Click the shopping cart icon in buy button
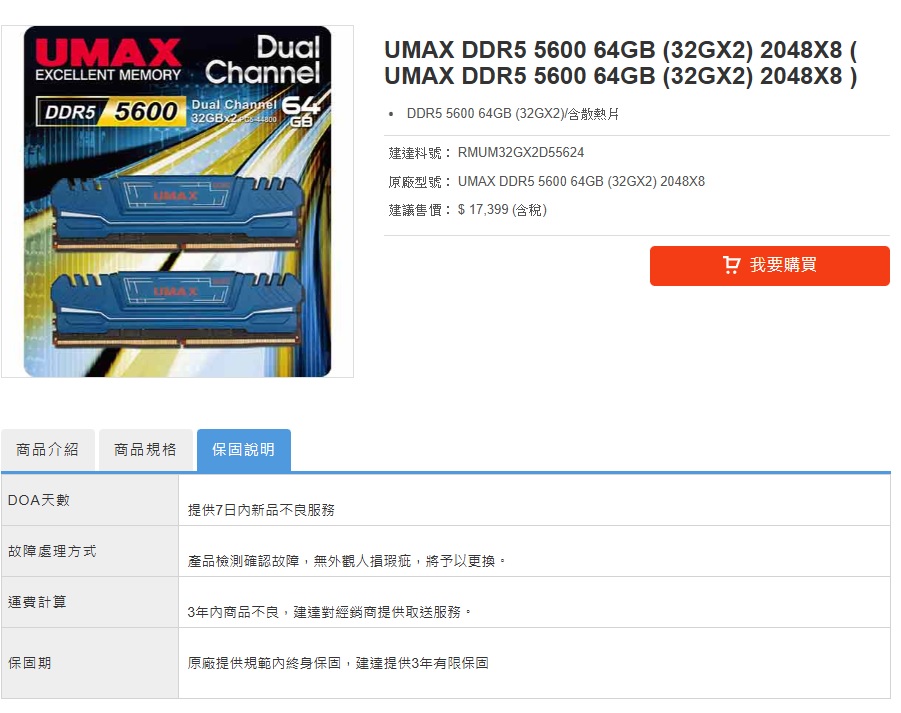This screenshot has width=901, height=713. [731, 265]
